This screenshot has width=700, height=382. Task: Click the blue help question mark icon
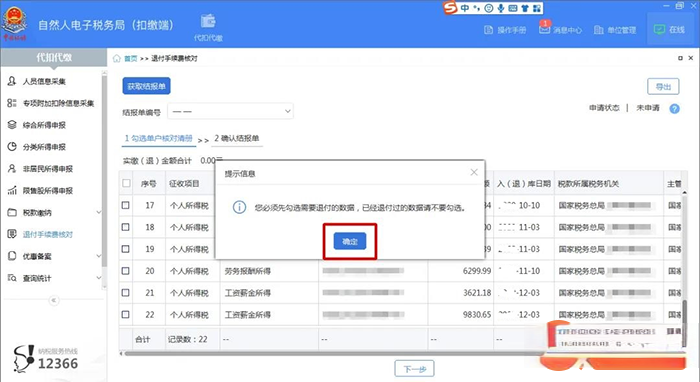click(675, 108)
